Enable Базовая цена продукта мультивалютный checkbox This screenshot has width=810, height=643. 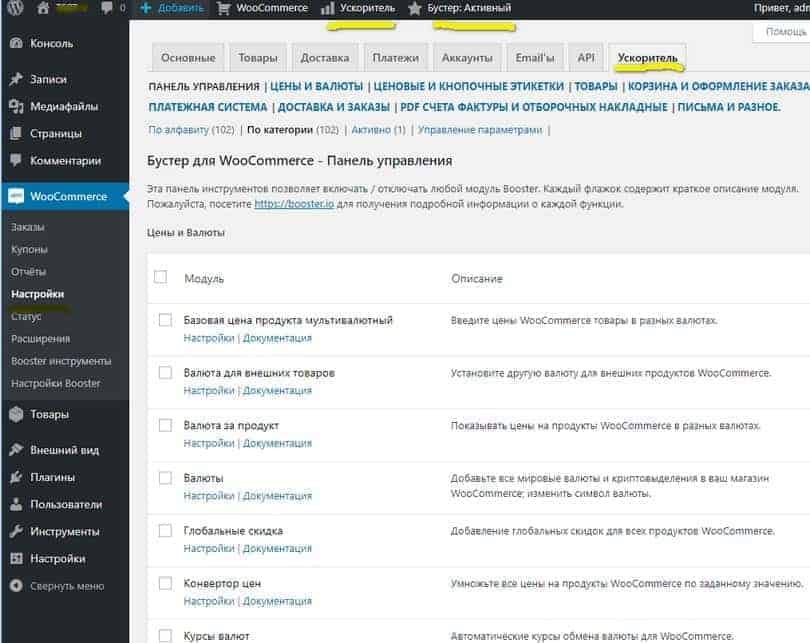click(x=165, y=320)
